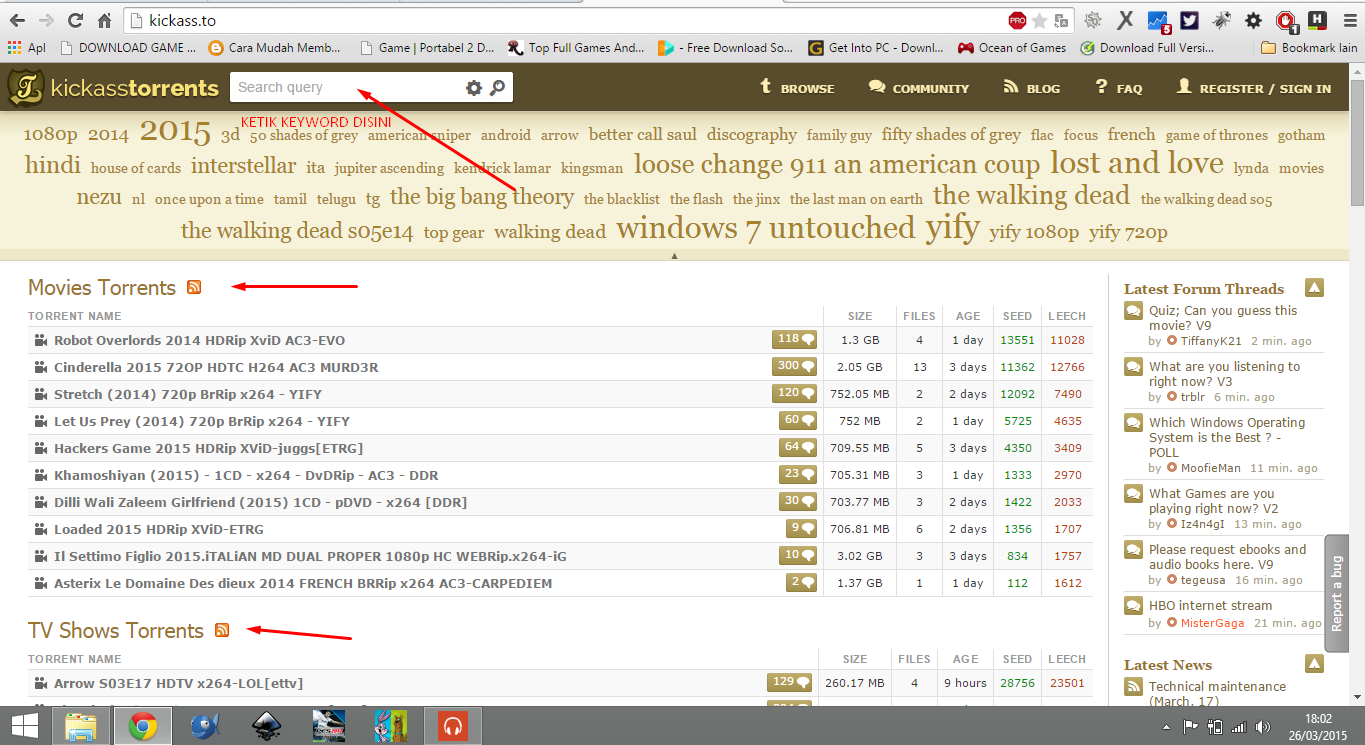
Task: Open Arrow S03E17 HDTV x264-LOL torrent
Action: tap(178, 683)
